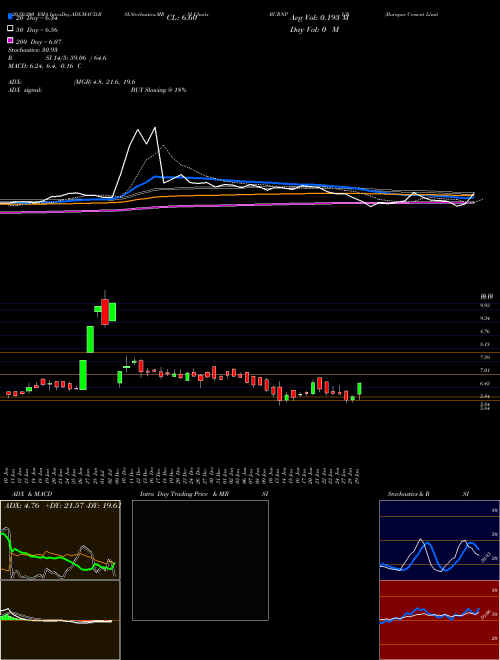The width and height of the screenshot is (500, 660).
Task: Click the 7.59 price axis label
Action: coord(485,357)
